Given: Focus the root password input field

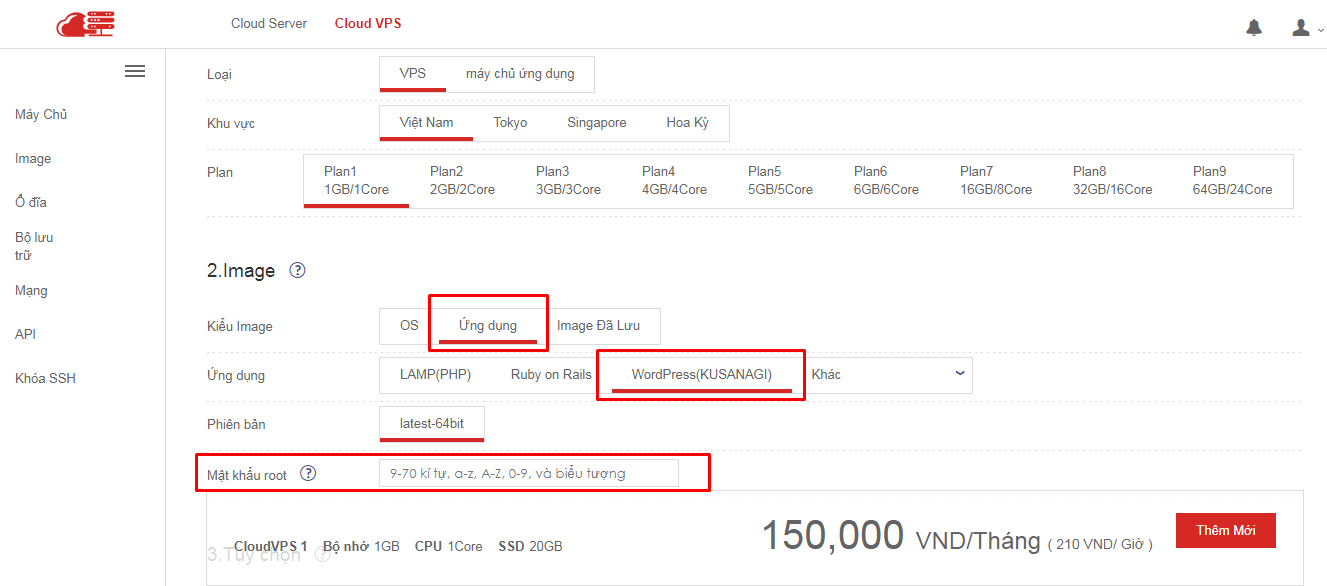Looking at the screenshot, I should [529, 473].
